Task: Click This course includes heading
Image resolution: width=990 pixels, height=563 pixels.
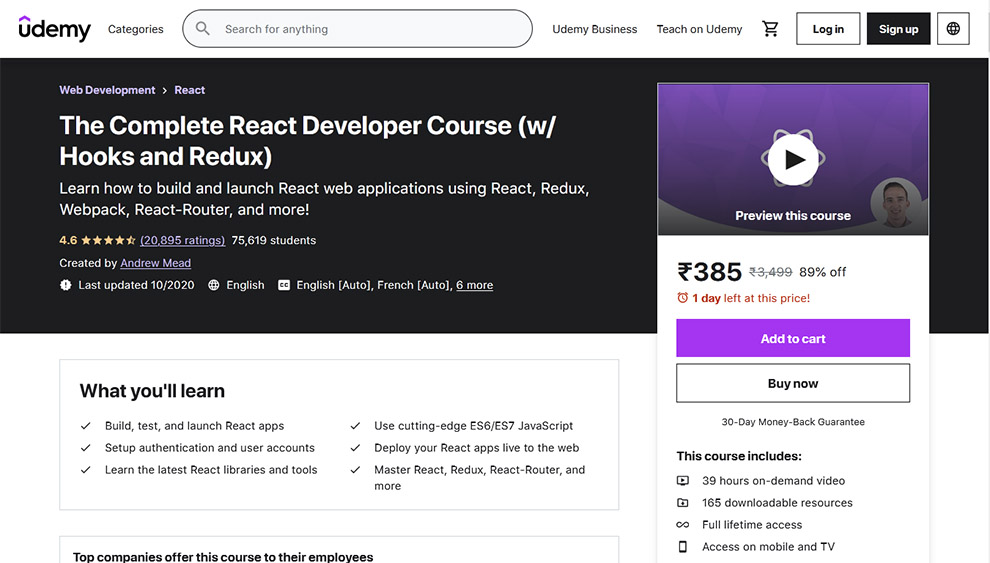Action: 739,456
